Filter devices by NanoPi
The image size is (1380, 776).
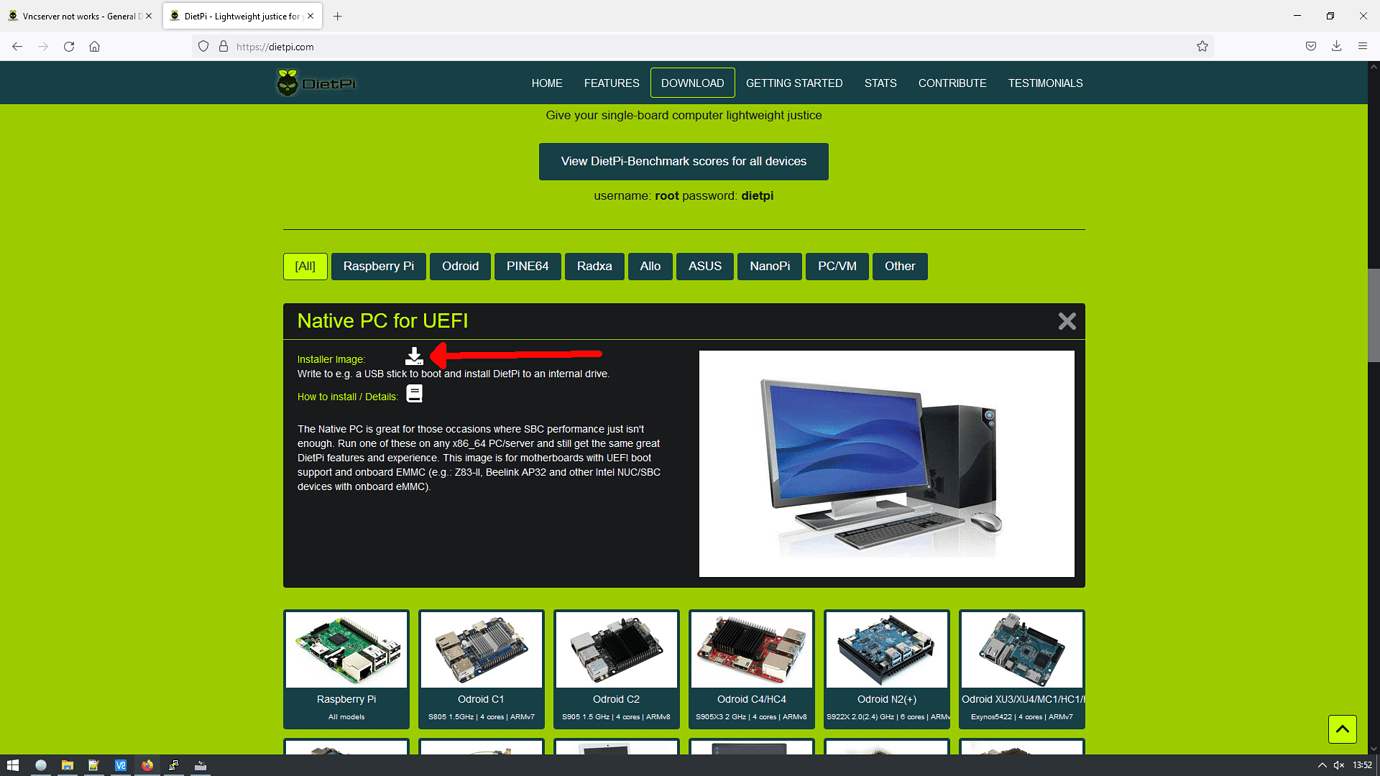coord(769,266)
